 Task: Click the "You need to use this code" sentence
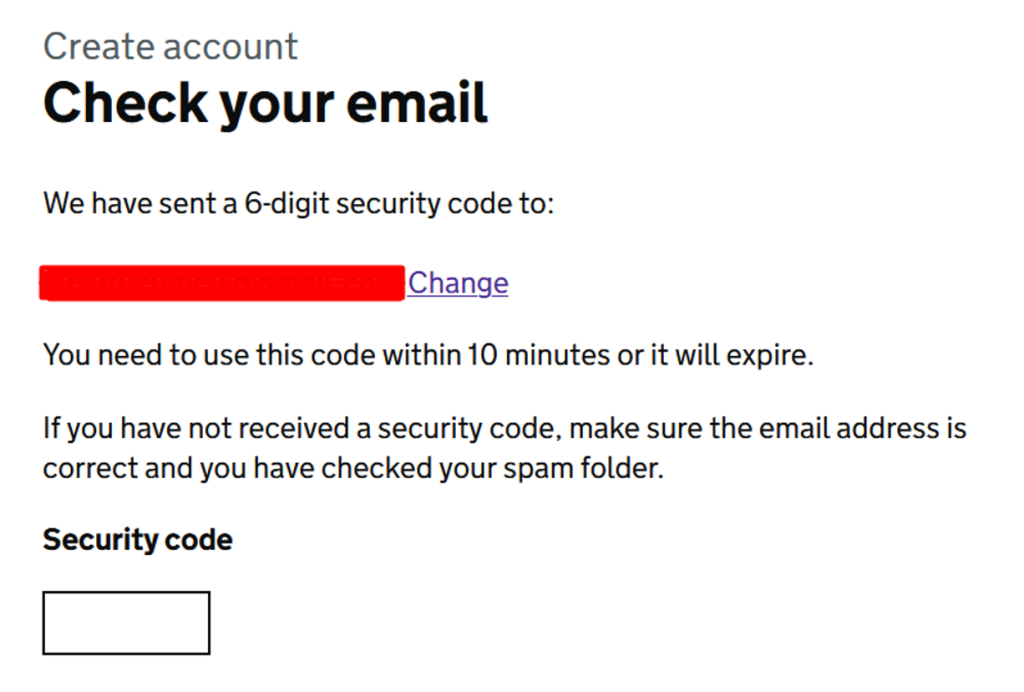coord(428,355)
